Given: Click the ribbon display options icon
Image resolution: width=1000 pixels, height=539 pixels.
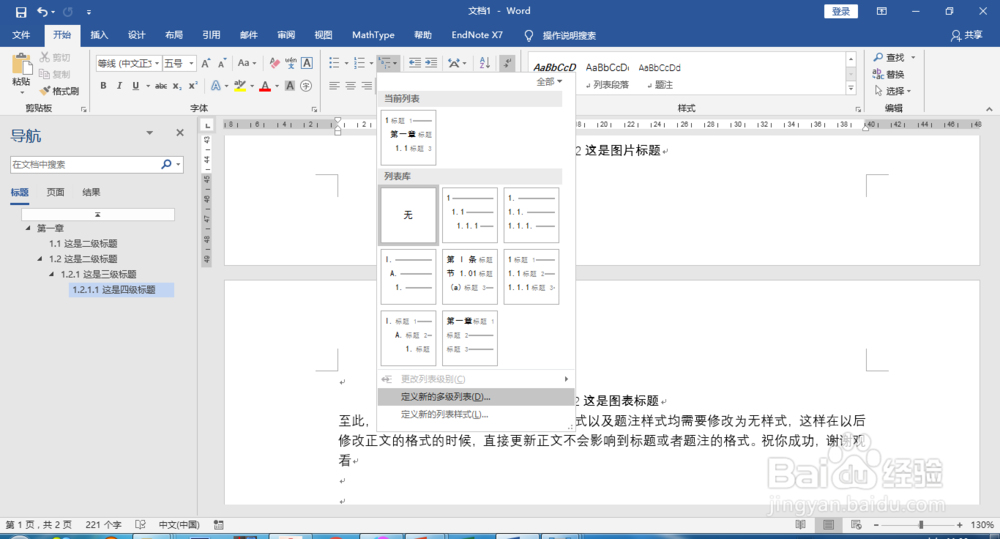Looking at the screenshot, I should pos(881,11).
